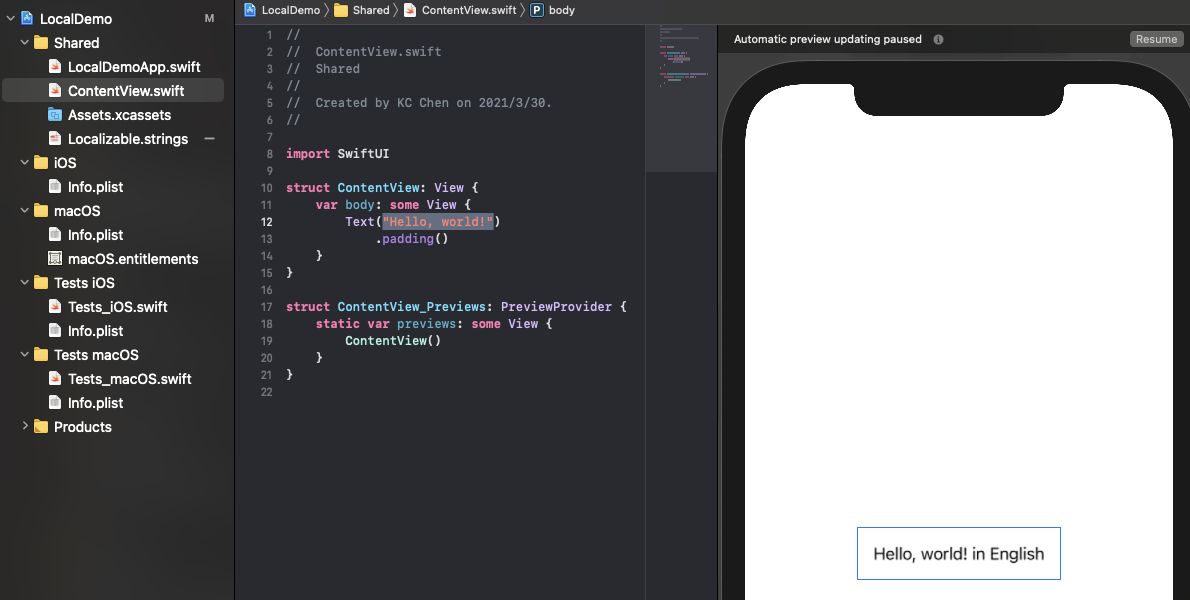
Task: Click the iOS folder icon
Action: pyautogui.click(x=41, y=162)
